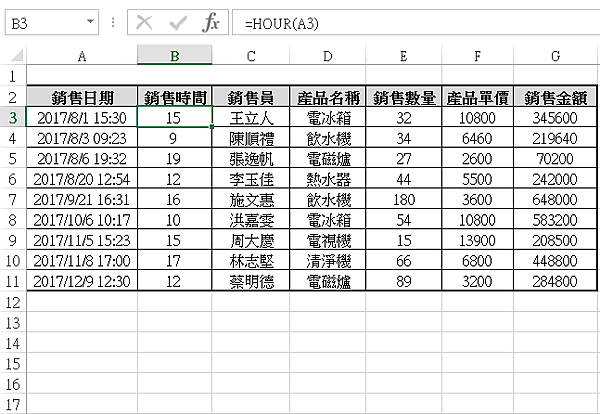
Task: Select row 11 header
Action: [x=13, y=281]
